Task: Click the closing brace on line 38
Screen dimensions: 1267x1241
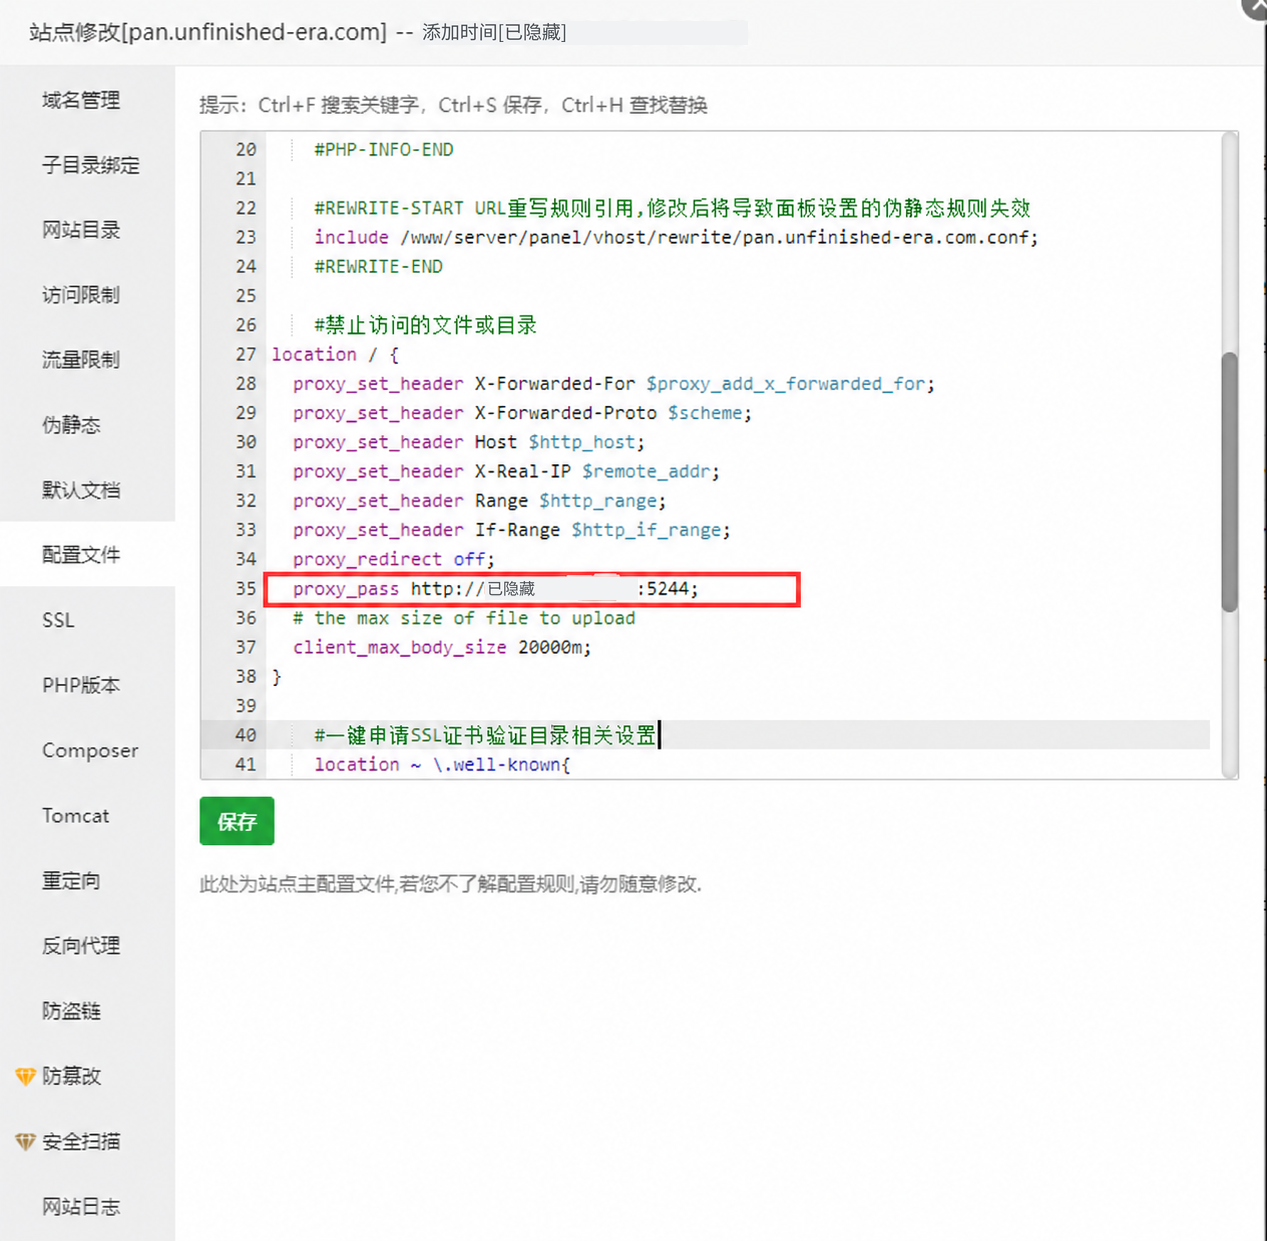Action: point(277,677)
